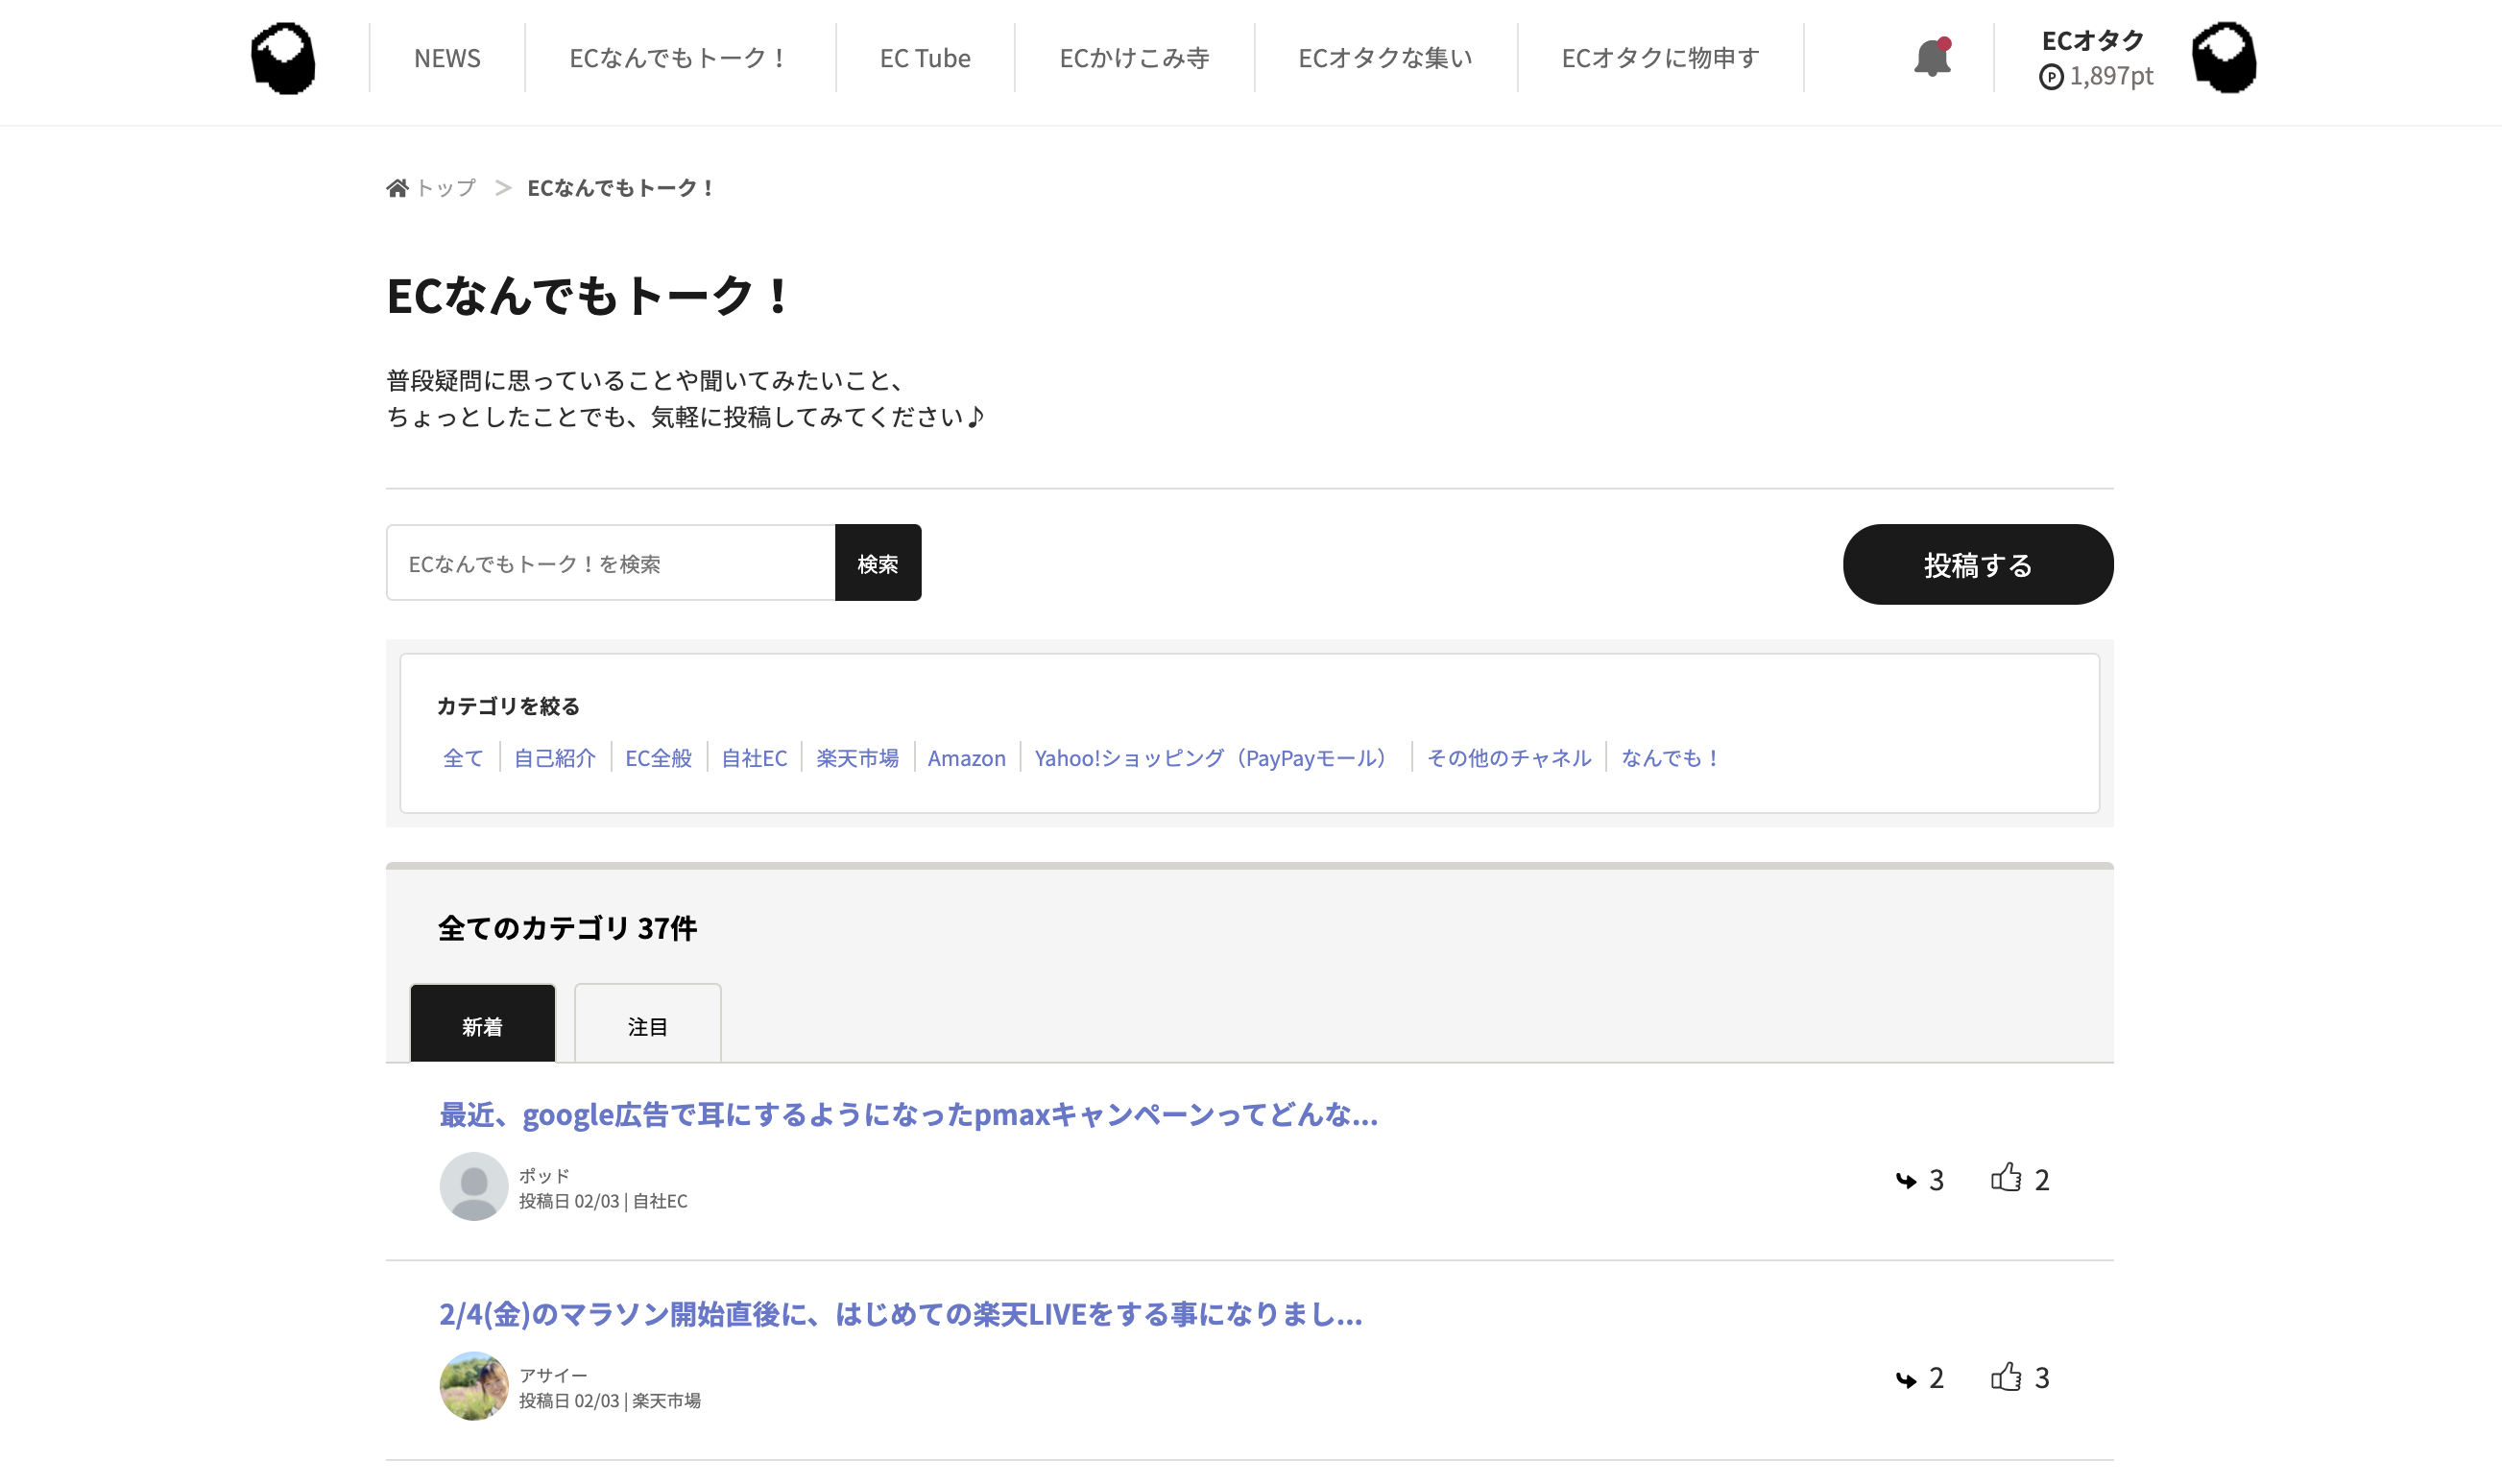Viewport: 2502px width, 1484px height.
Task: Click the site logo in header
Action: [x=283, y=59]
